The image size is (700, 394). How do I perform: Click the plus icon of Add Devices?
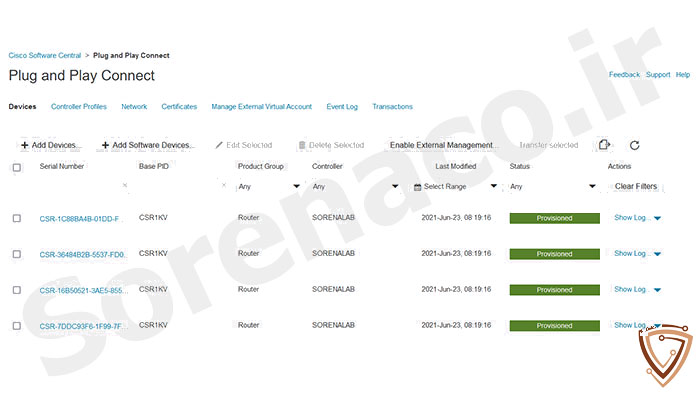(x=25, y=145)
